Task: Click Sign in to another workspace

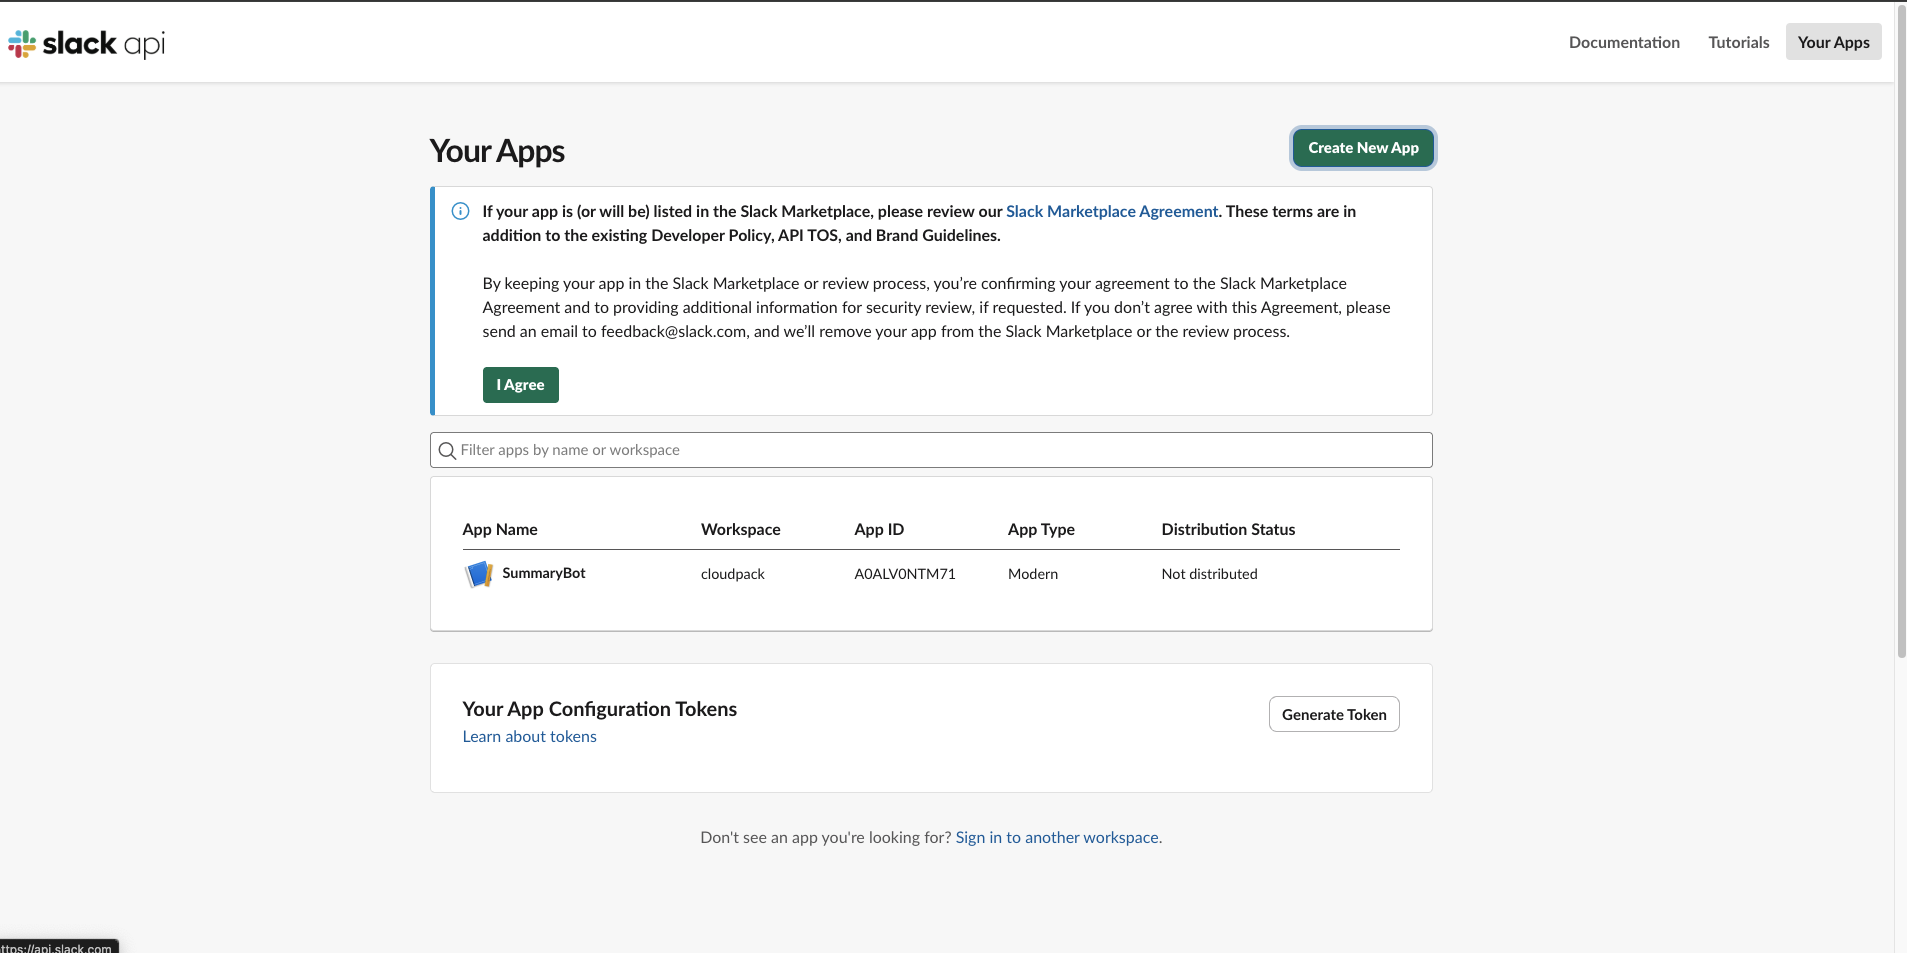Action: 1057,837
